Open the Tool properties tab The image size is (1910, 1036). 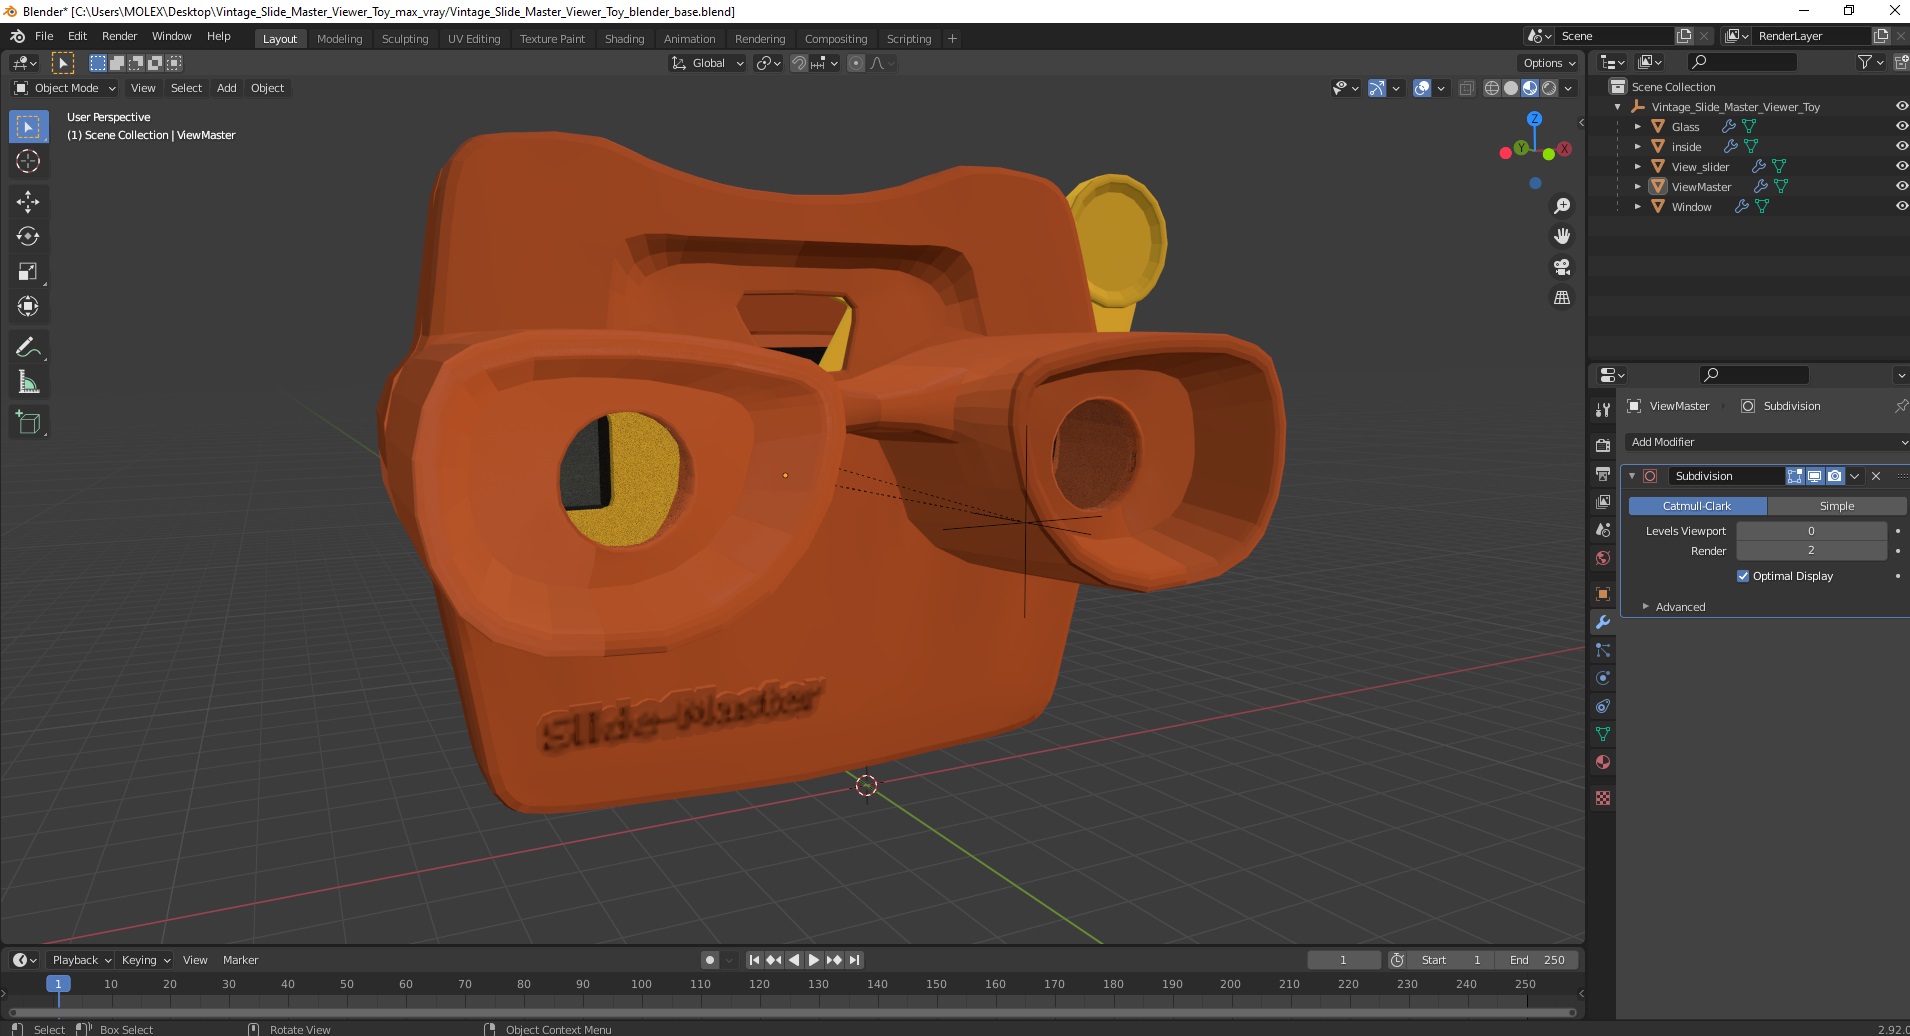click(x=1603, y=410)
